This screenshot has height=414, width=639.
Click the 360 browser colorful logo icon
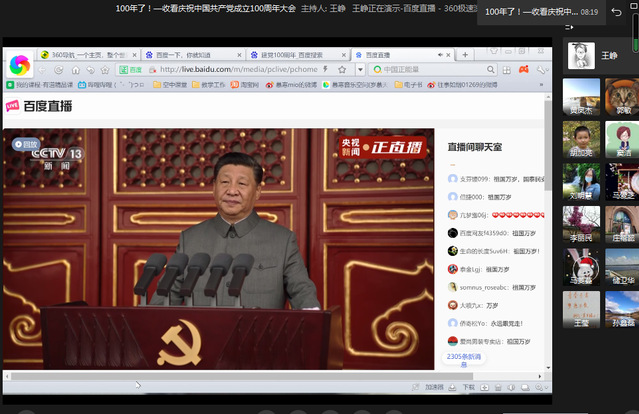(20, 65)
